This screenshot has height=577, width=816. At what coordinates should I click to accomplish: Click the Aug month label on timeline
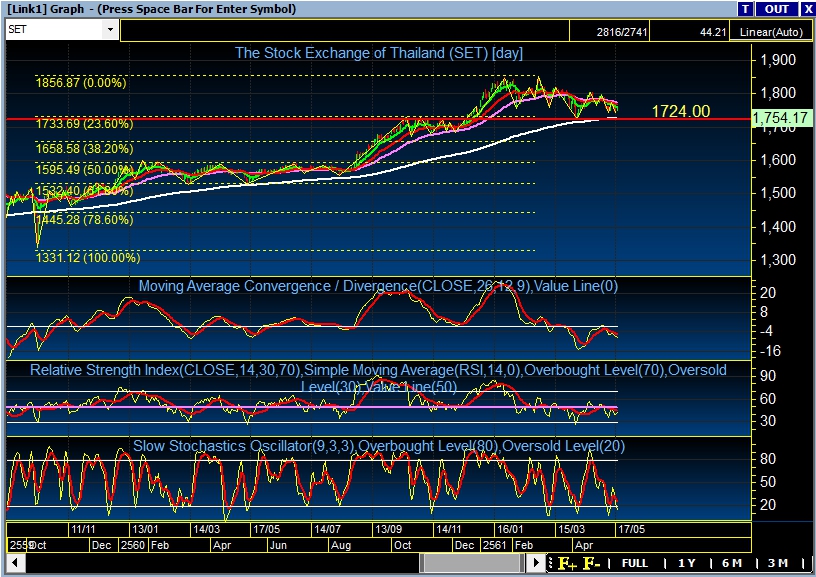341,545
